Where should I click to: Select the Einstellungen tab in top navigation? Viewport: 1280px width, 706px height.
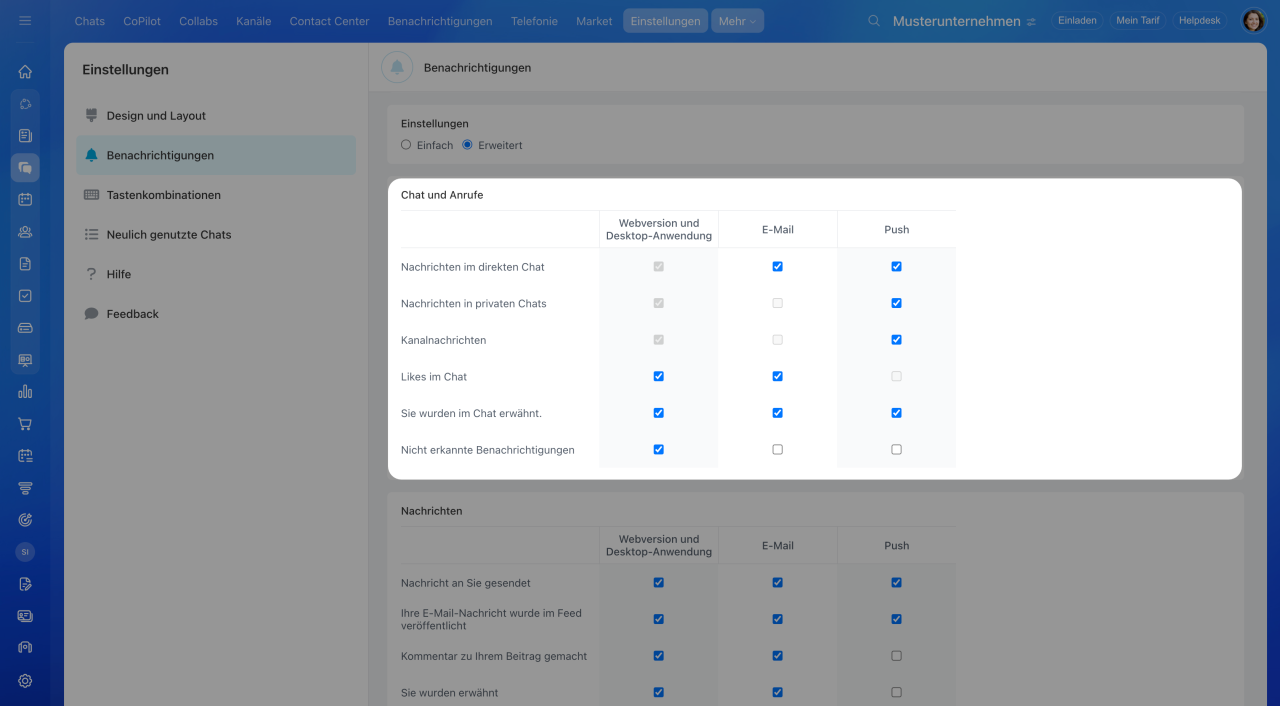click(665, 21)
